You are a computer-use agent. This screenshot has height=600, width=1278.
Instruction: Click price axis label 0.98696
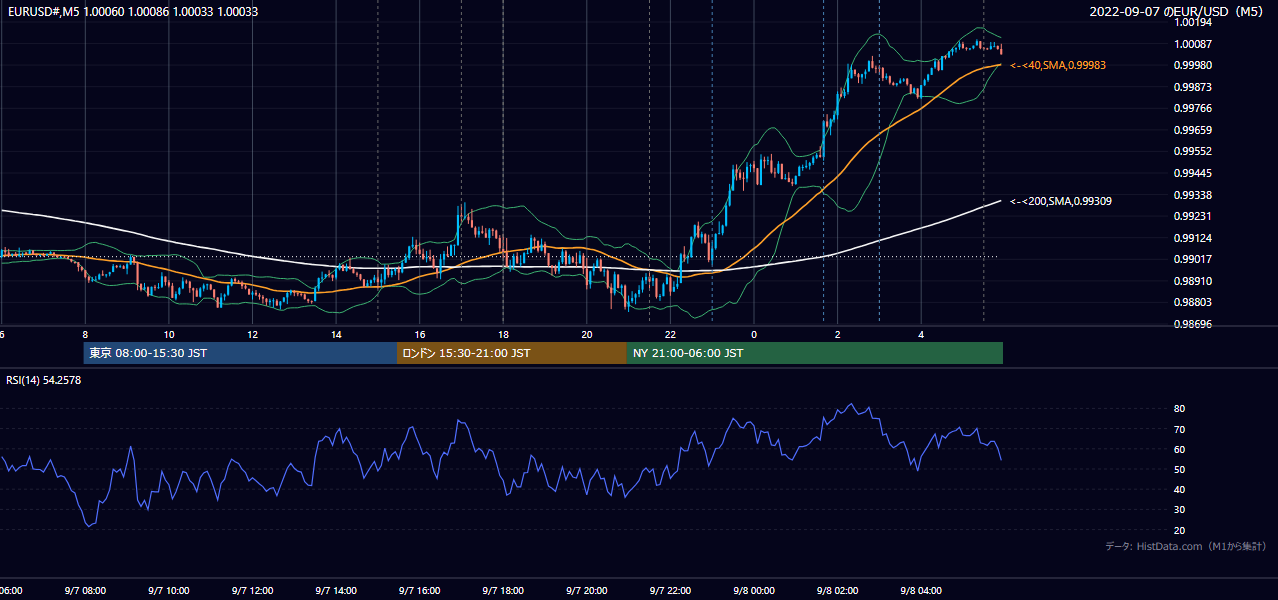click(x=1193, y=324)
